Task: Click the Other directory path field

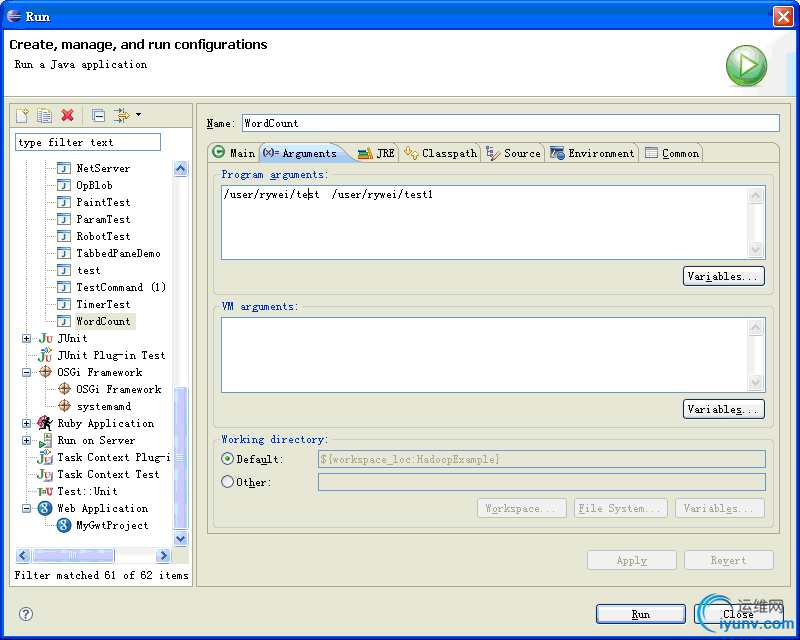Action: pyautogui.click(x=542, y=482)
